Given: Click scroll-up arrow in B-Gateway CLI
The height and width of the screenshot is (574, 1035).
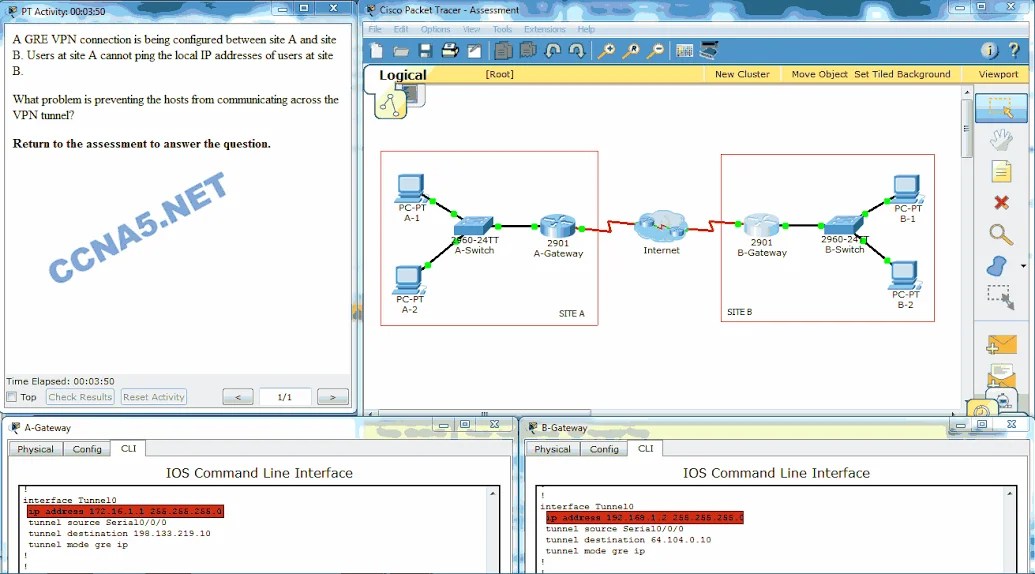Looking at the screenshot, I should (x=1009, y=494).
